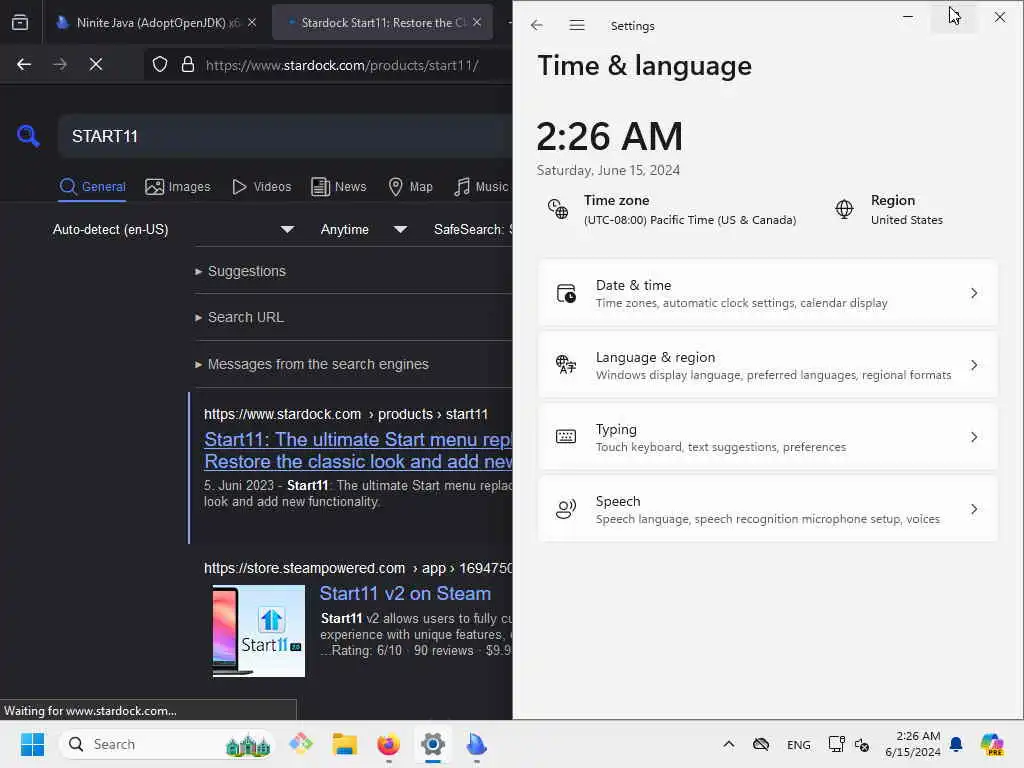Viewport: 1024px width, 768px height.
Task: Open Start11 ultimate Start menu result link
Action: (x=358, y=451)
